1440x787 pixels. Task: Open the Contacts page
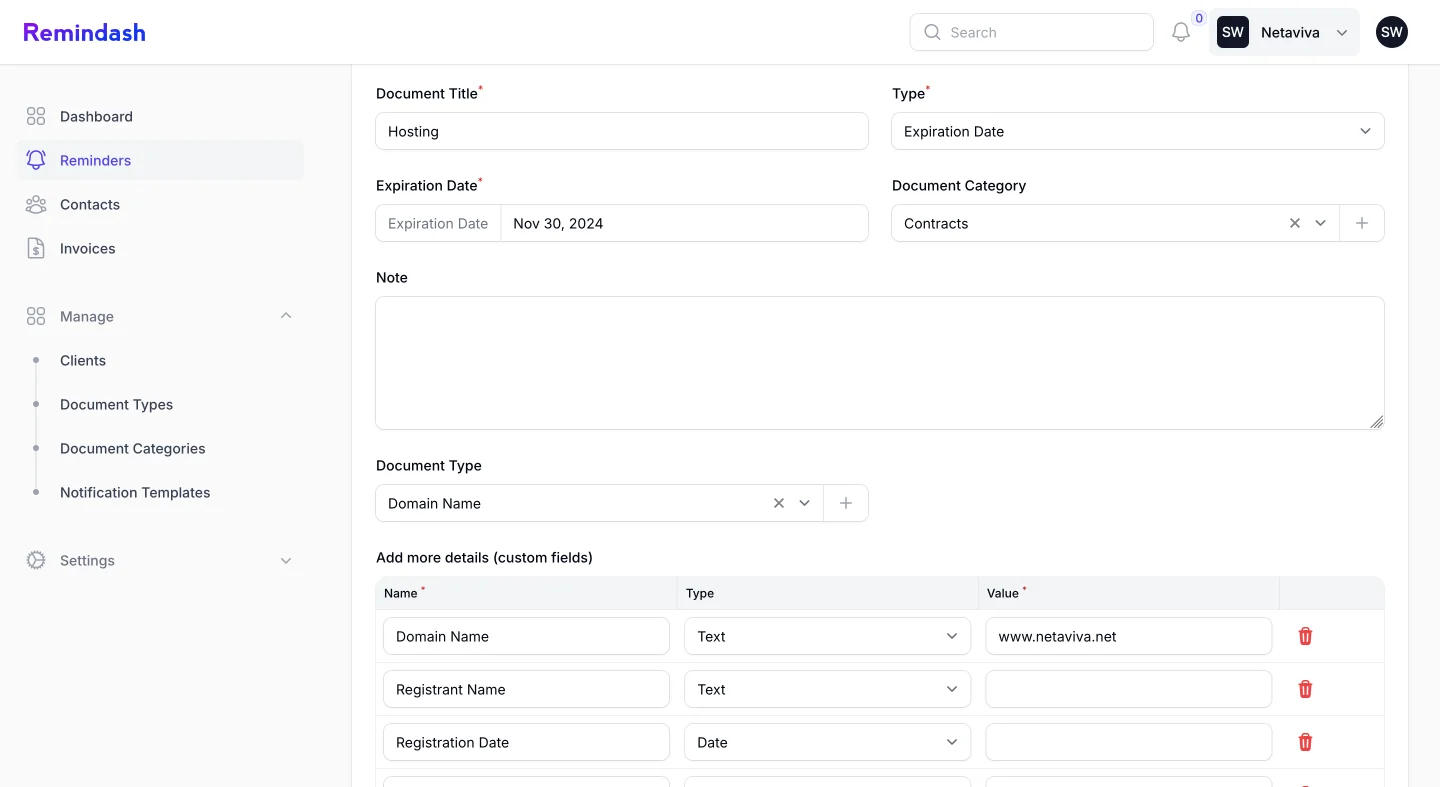pyautogui.click(x=160, y=204)
